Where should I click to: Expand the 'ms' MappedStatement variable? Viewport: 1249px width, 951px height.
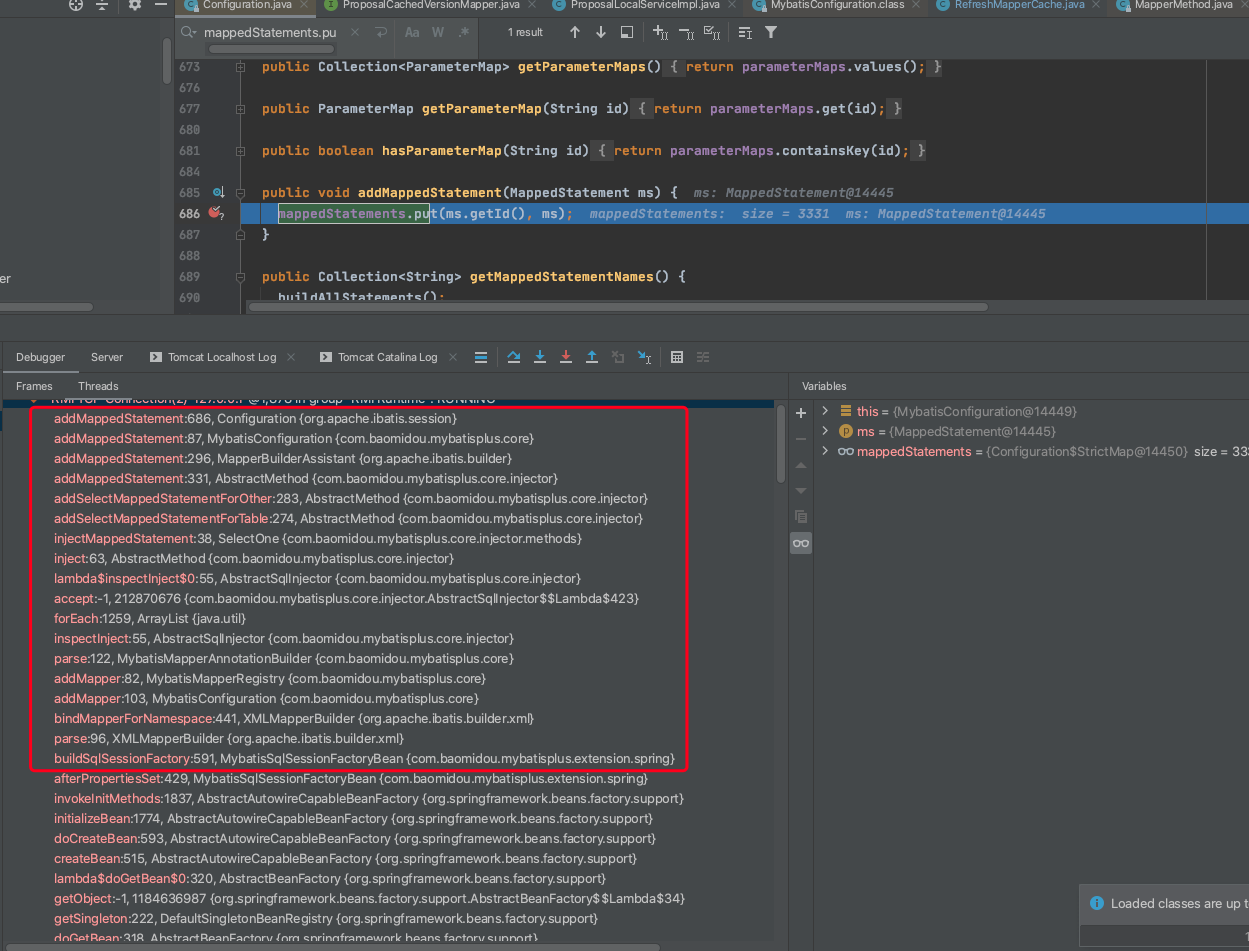coord(825,431)
